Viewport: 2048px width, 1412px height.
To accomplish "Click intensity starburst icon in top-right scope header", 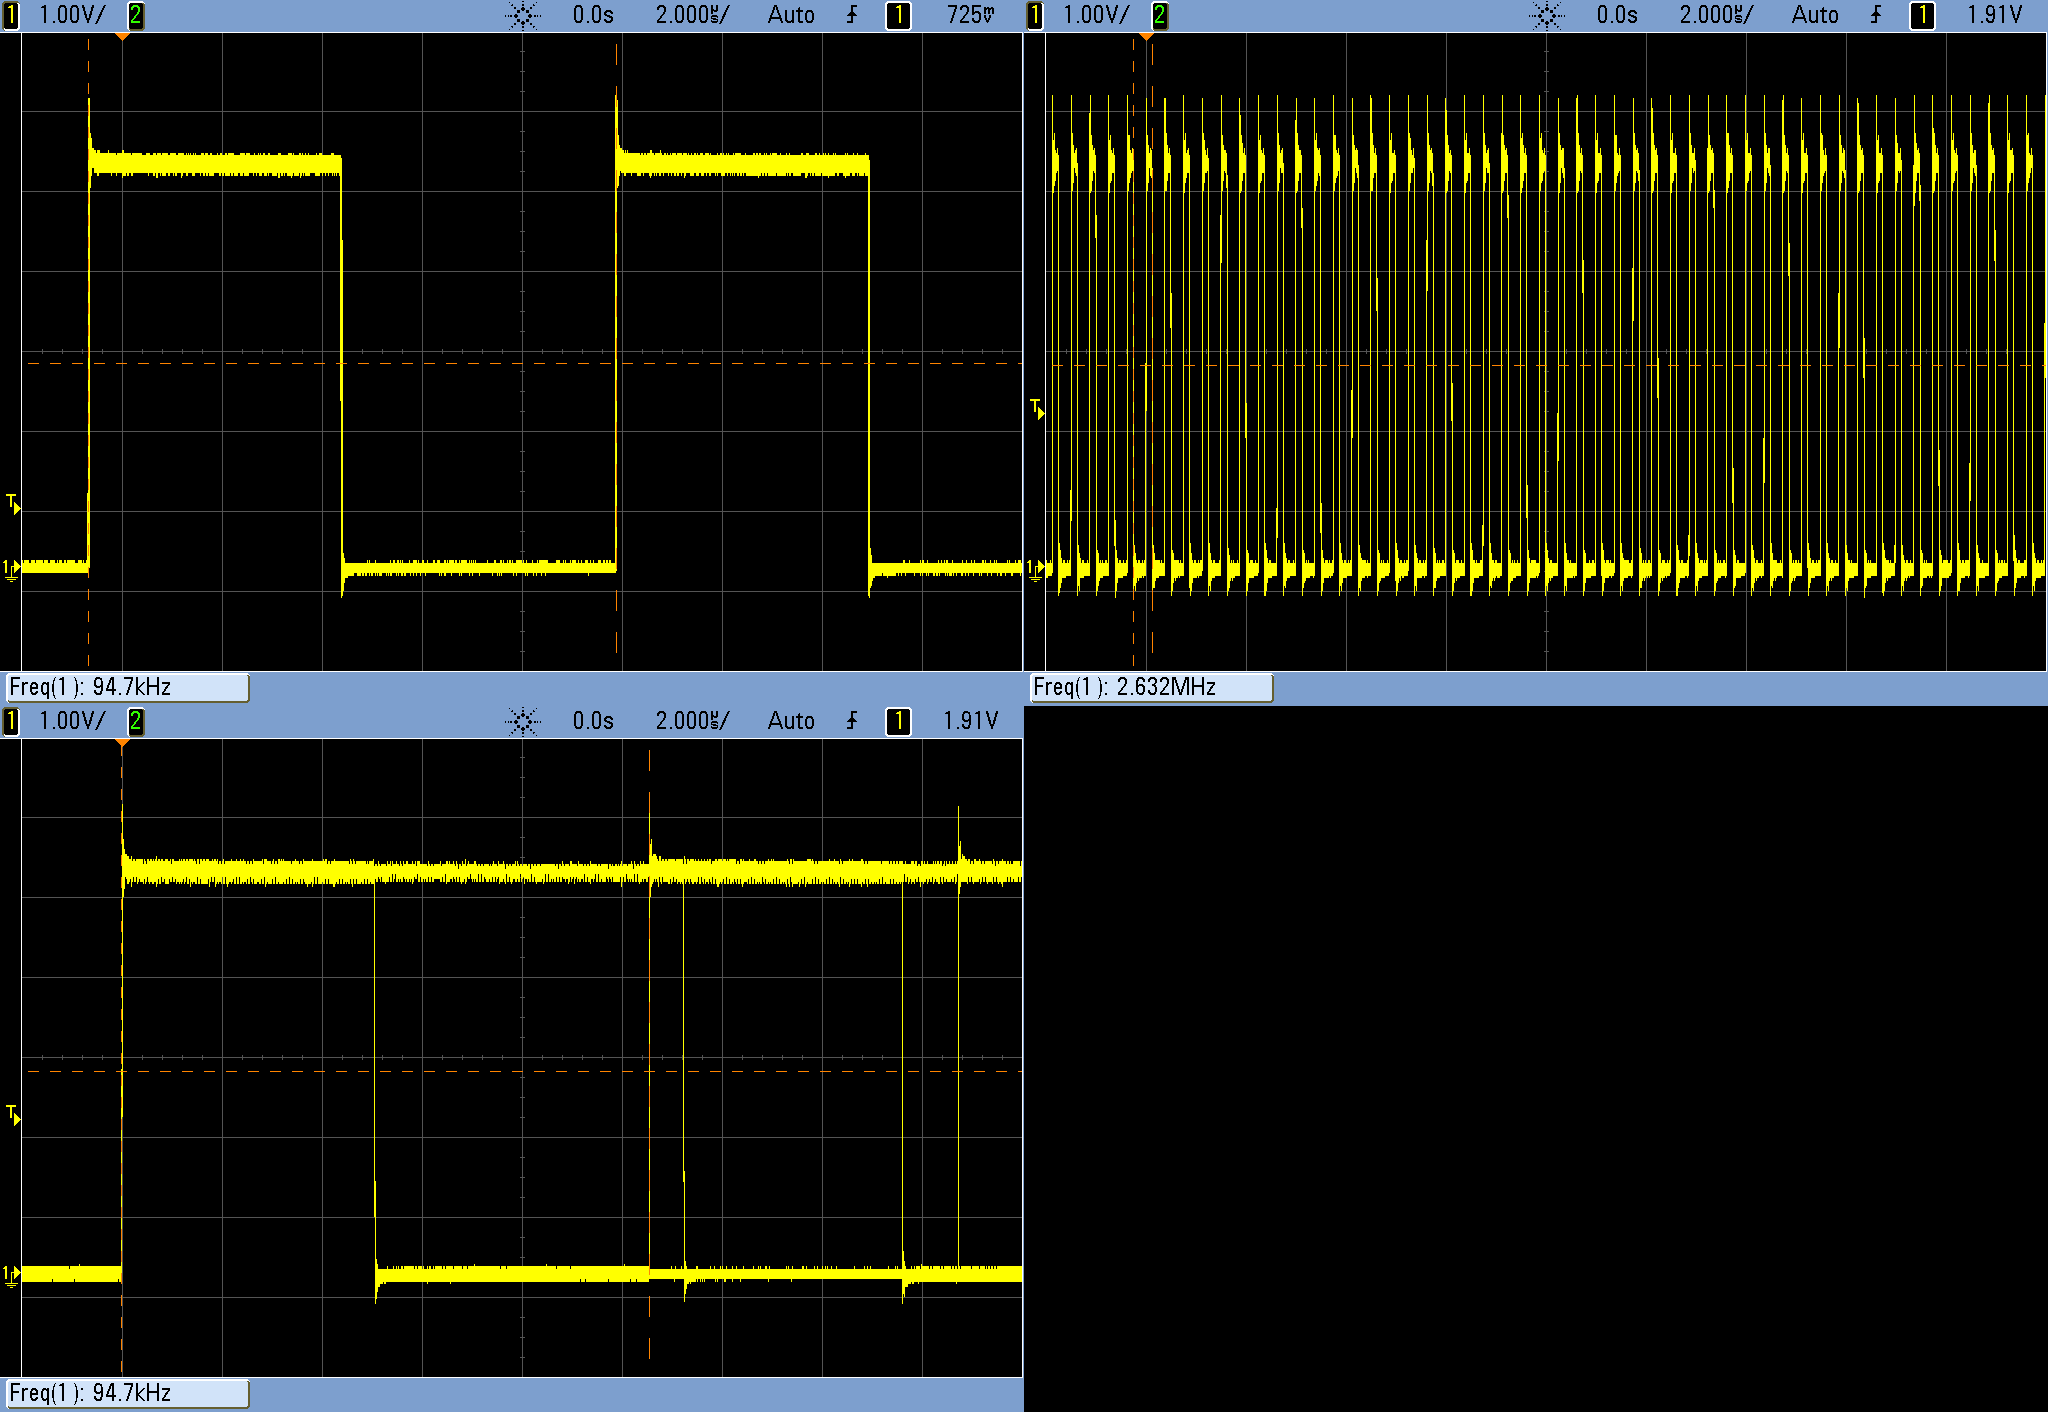I will pos(1546,15).
